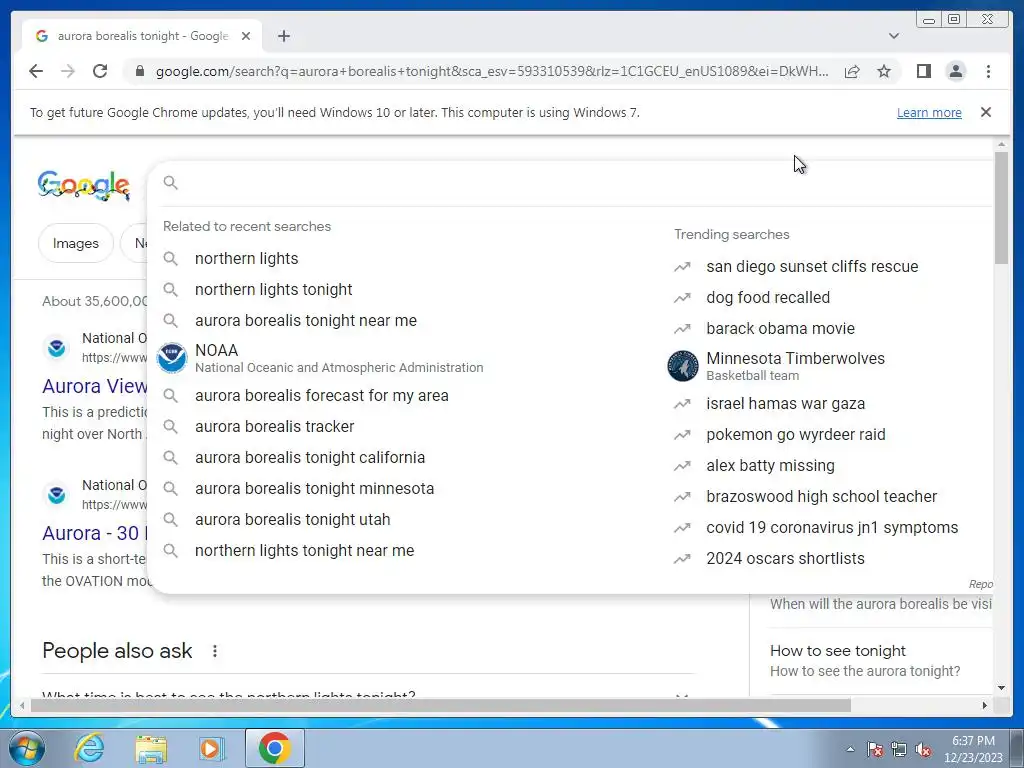The image size is (1024, 768).
Task: Click the padlock site info icon
Action: tap(140, 71)
